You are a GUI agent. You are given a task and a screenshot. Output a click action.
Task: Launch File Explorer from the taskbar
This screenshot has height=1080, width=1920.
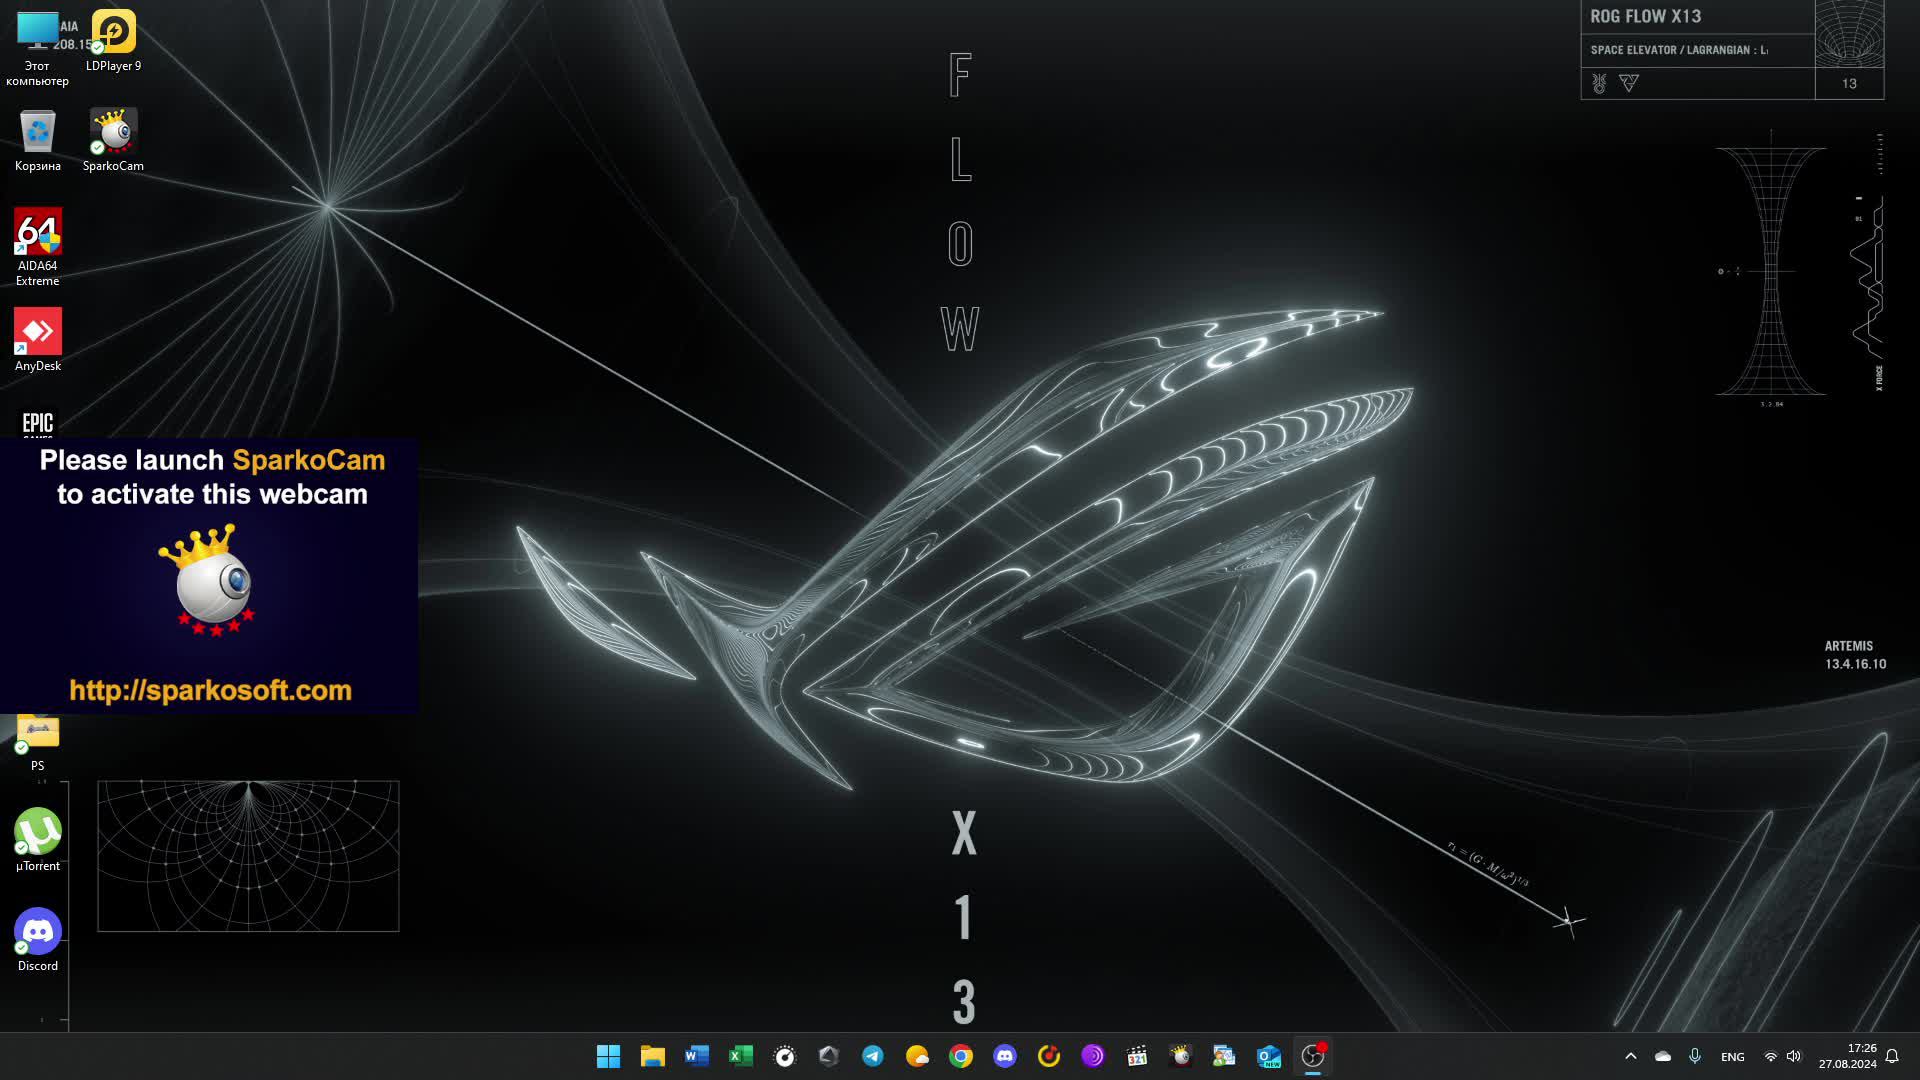tap(652, 1056)
